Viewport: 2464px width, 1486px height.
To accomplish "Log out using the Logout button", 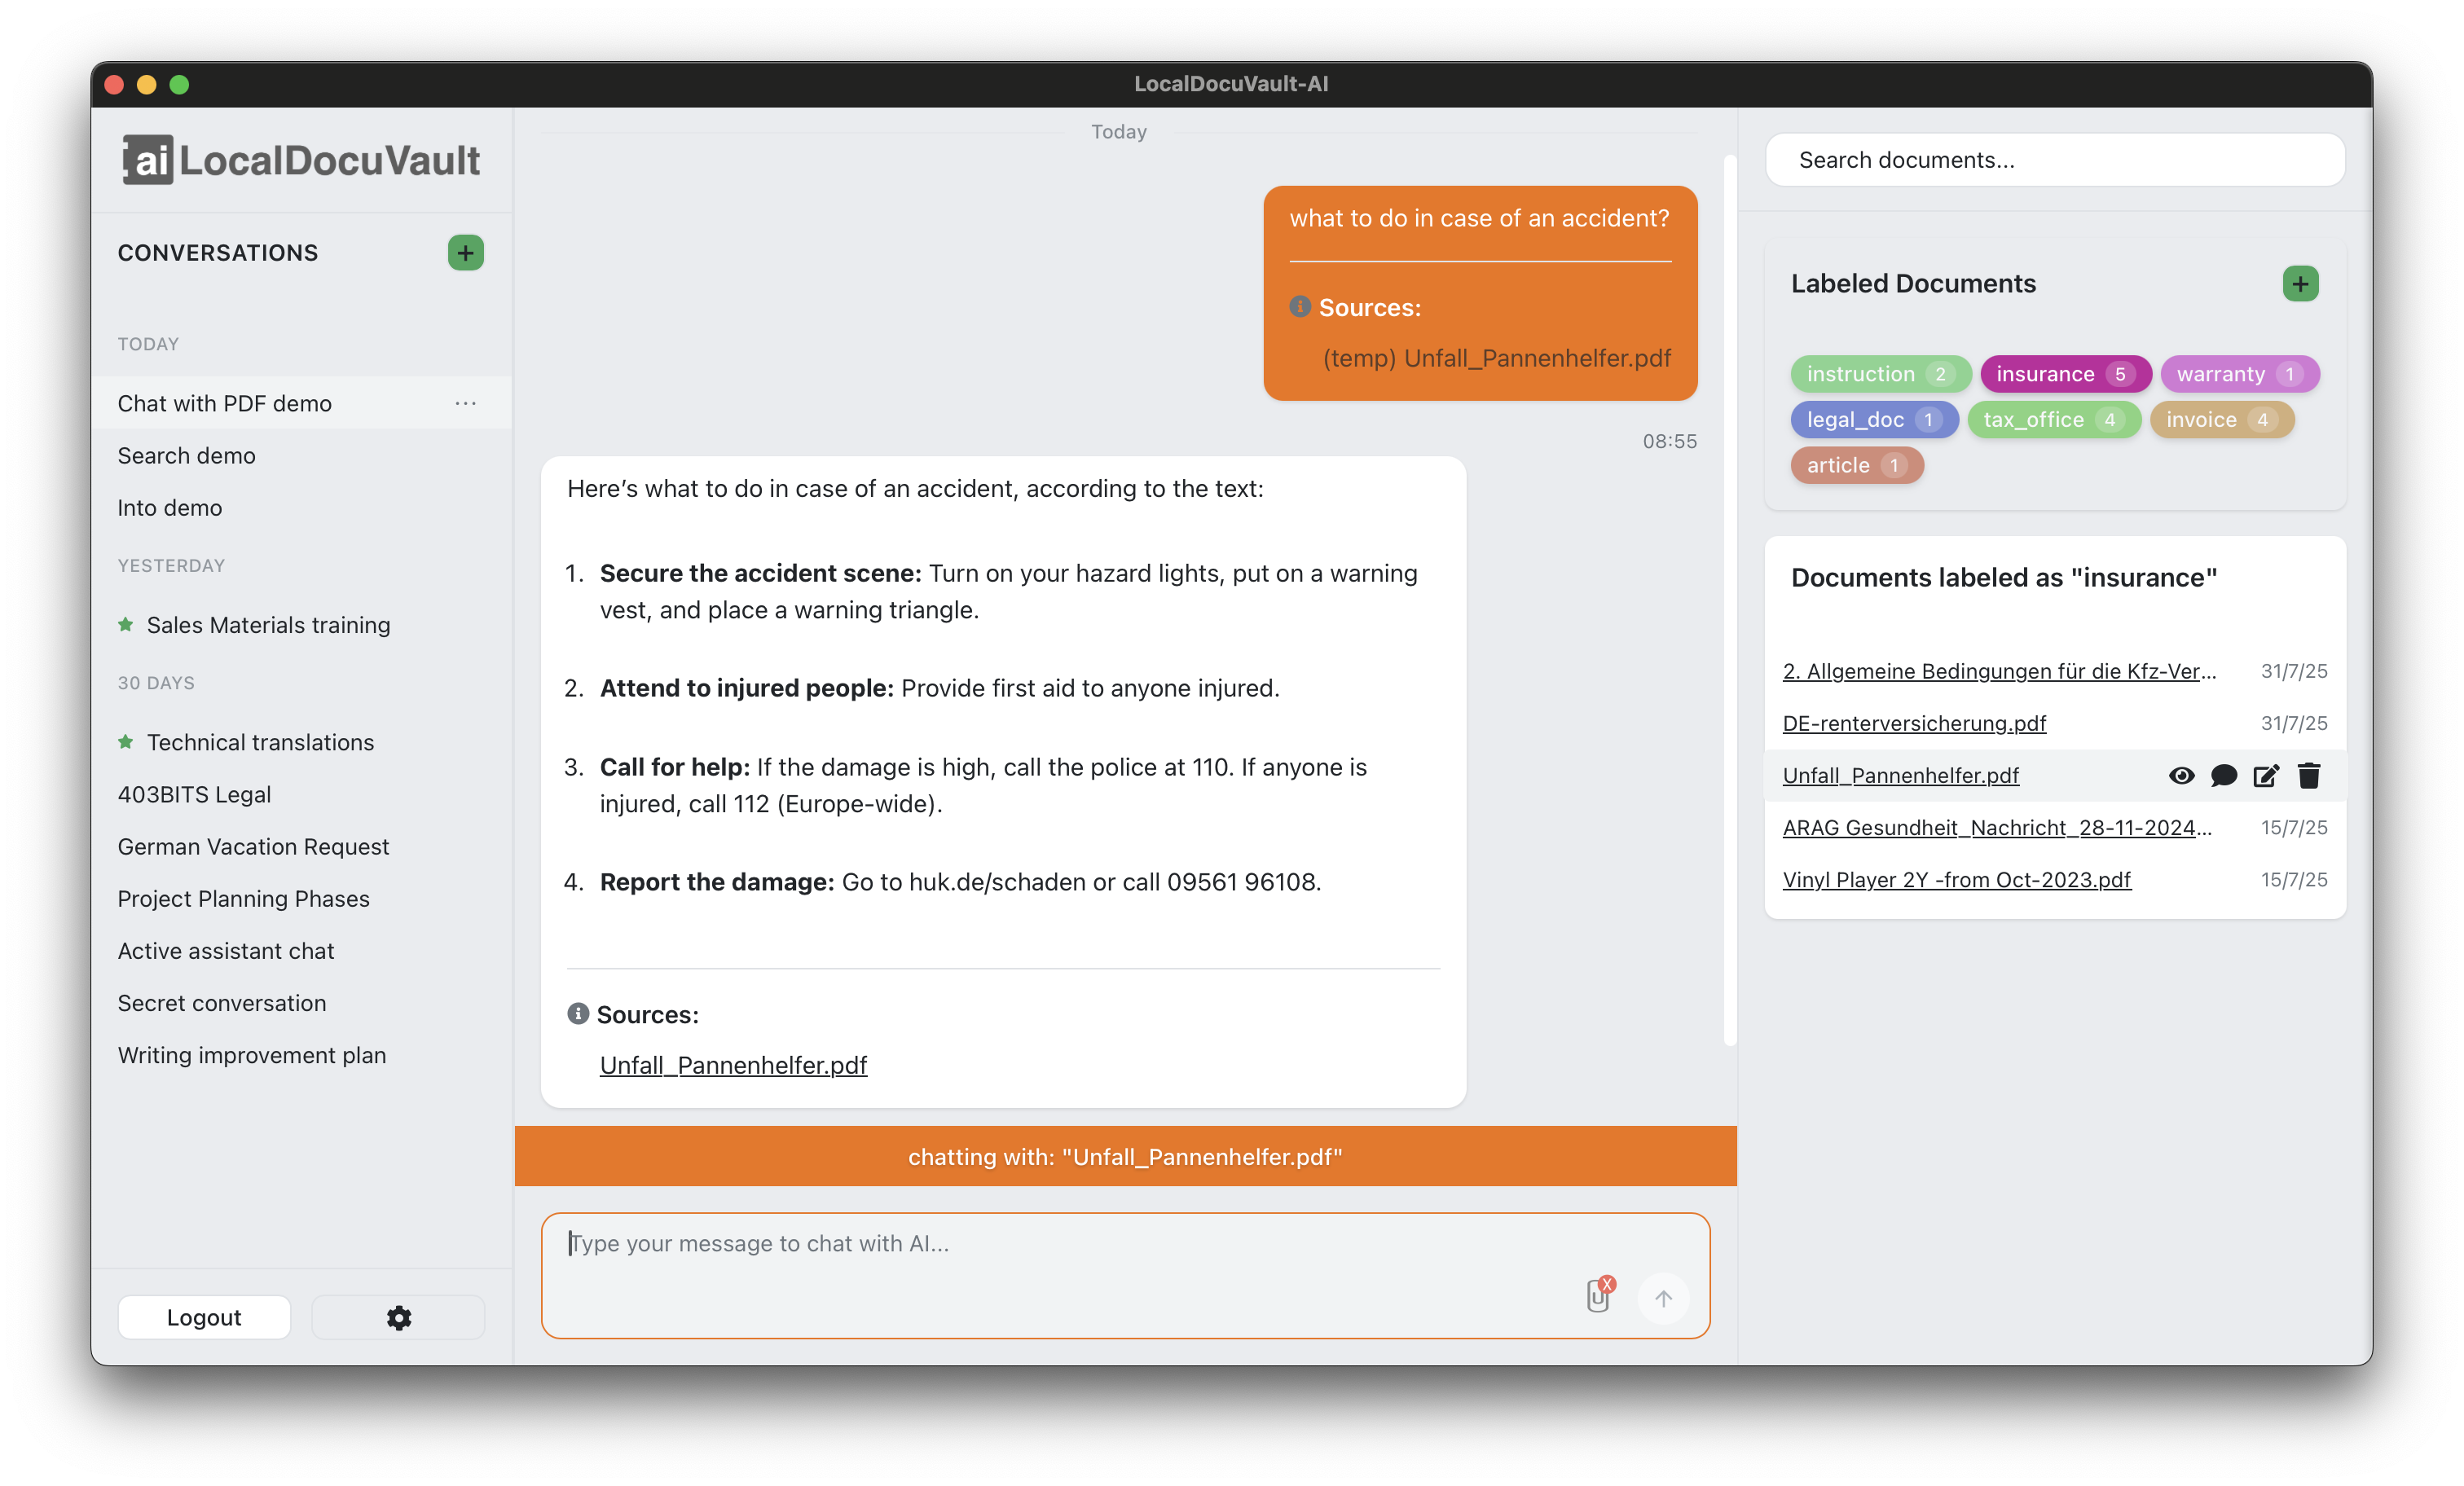I will click(204, 1317).
